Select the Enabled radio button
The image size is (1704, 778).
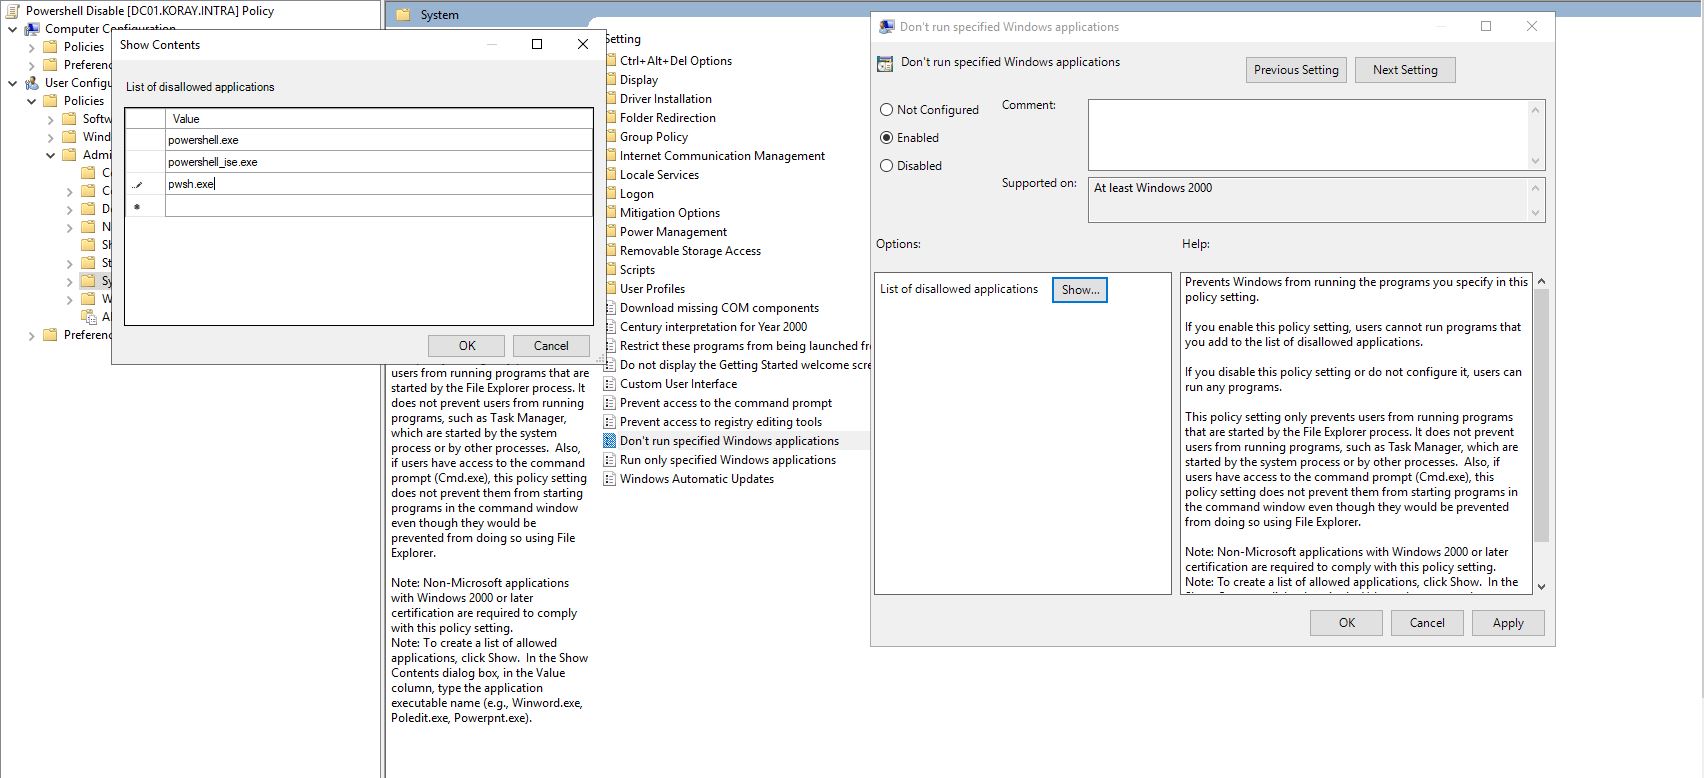887,138
